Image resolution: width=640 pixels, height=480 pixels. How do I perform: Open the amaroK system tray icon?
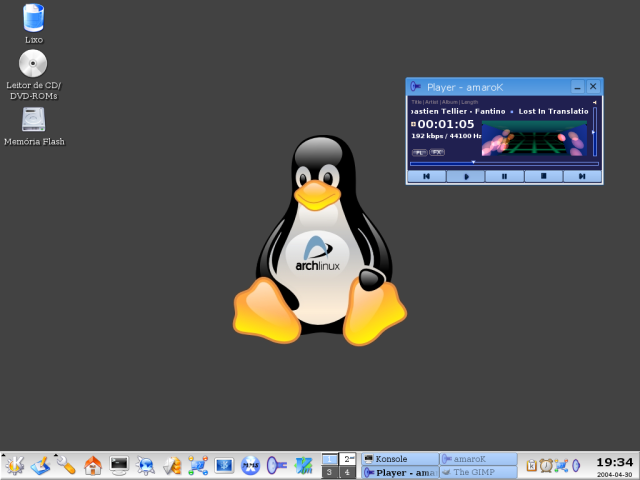pos(576,465)
